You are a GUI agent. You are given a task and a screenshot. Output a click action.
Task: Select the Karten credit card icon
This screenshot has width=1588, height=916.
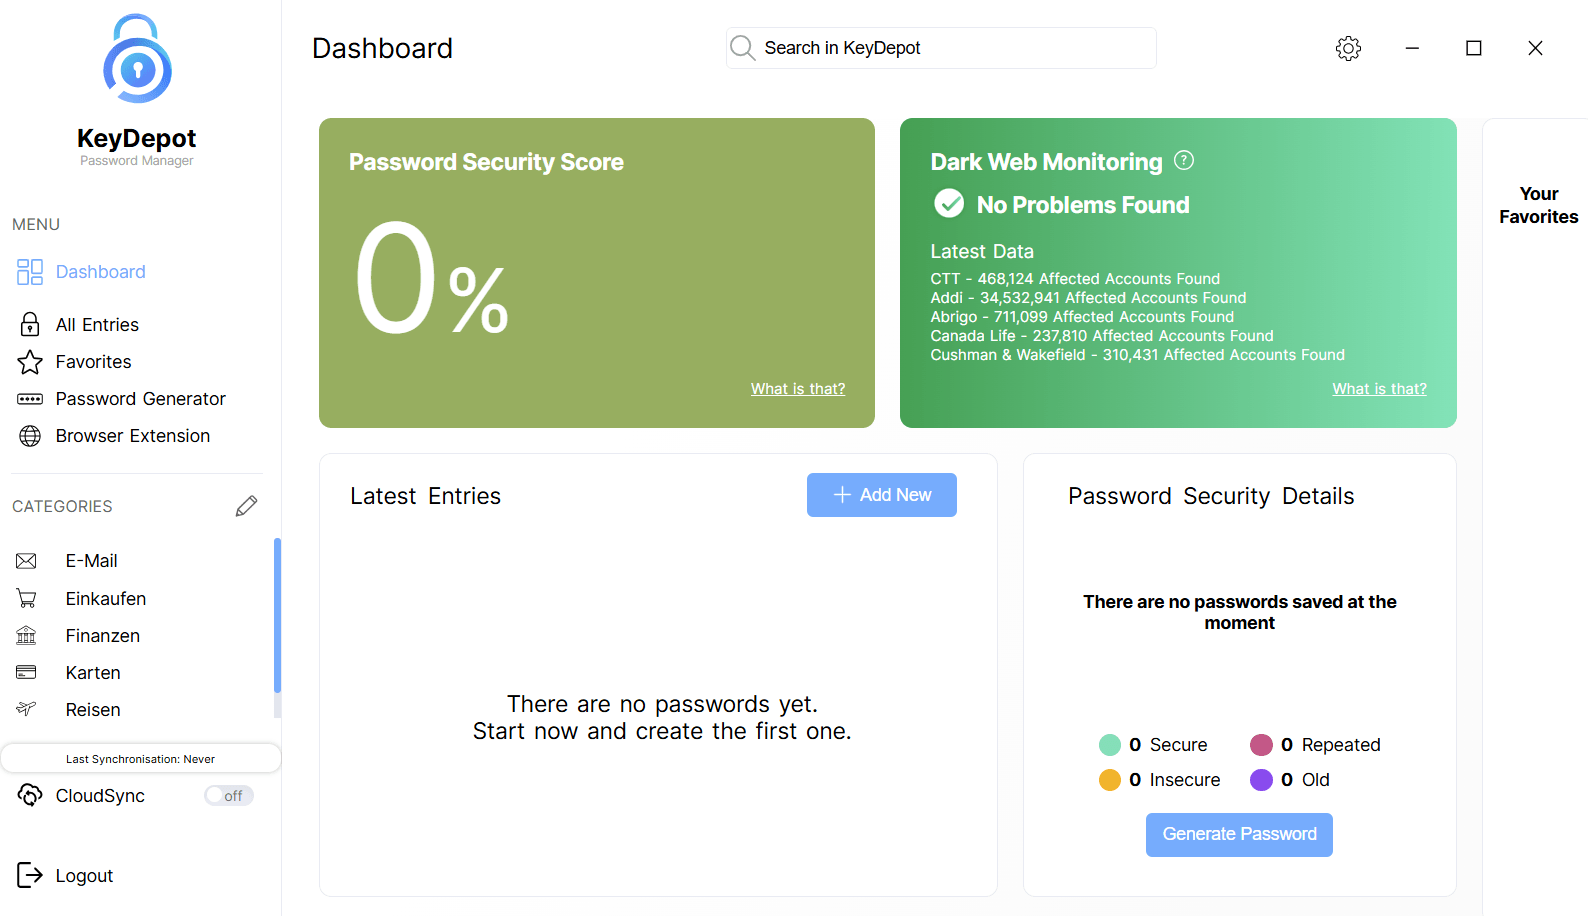click(x=27, y=672)
